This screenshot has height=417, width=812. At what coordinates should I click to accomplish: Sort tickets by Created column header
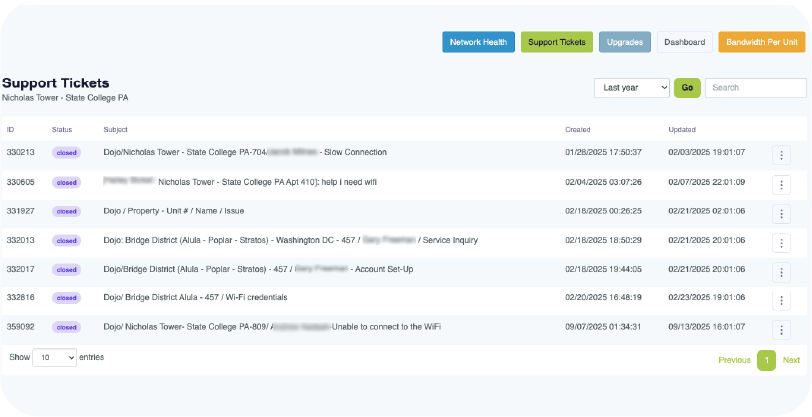tap(578, 130)
